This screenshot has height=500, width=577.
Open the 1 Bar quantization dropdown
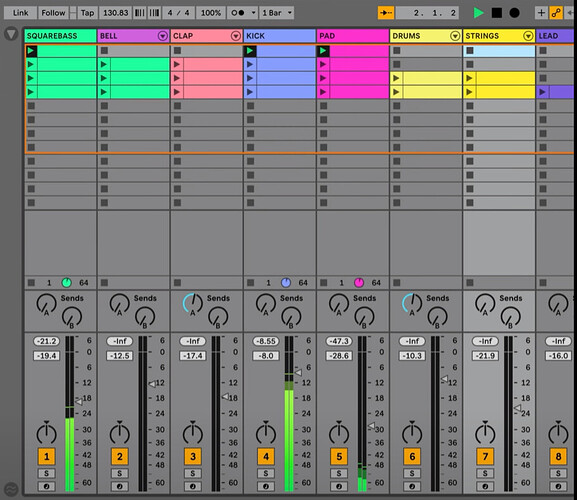[x=277, y=13]
